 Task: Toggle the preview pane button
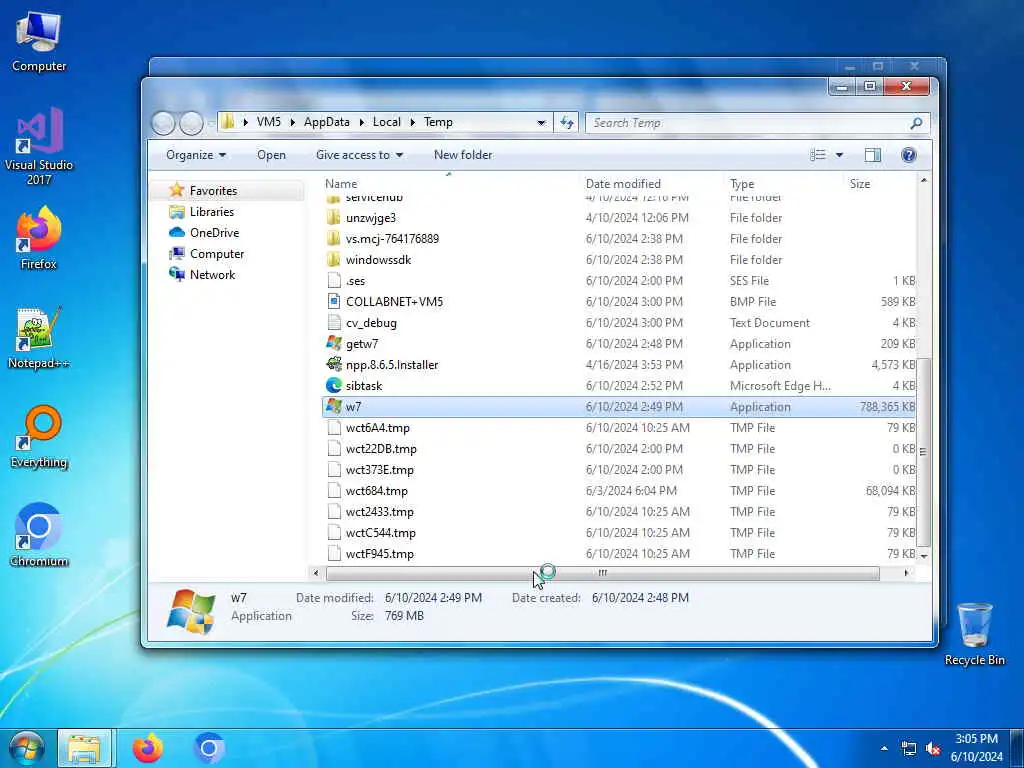pos(872,155)
